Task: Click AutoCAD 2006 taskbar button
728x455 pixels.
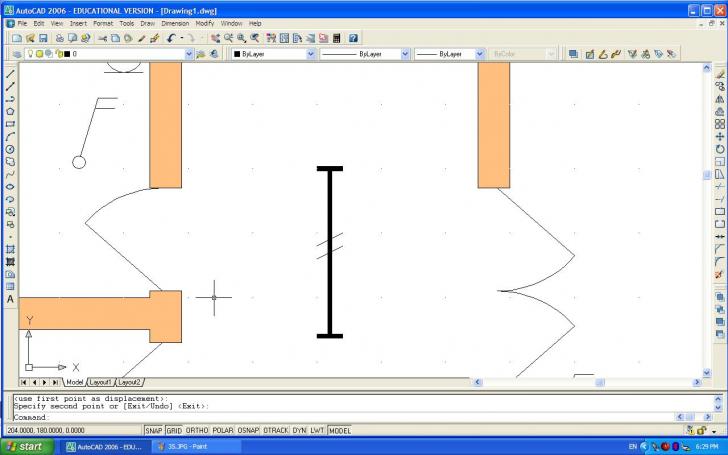Action: pos(106,447)
